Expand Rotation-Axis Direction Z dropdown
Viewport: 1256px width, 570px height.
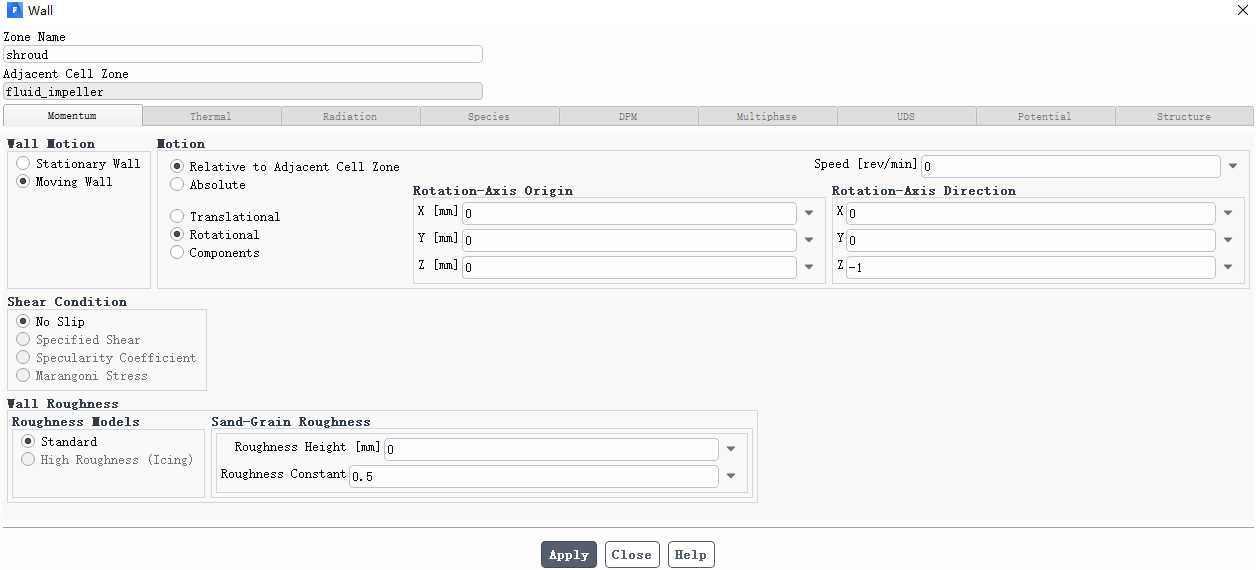(x=1228, y=268)
